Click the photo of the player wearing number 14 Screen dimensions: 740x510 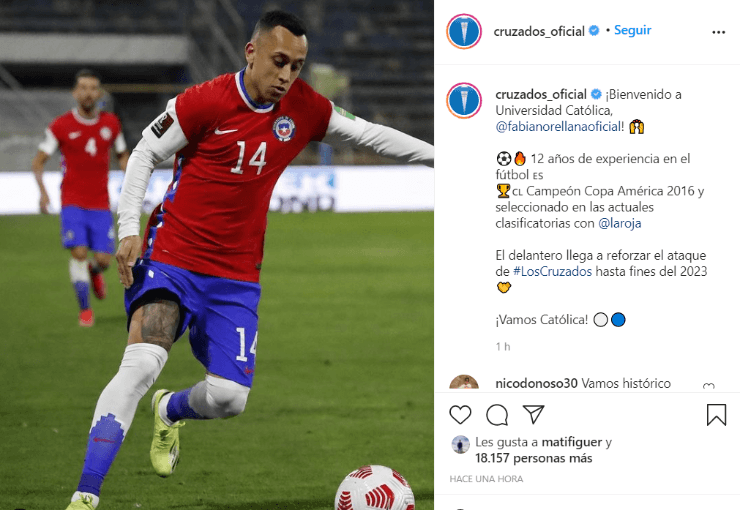pos(217,255)
